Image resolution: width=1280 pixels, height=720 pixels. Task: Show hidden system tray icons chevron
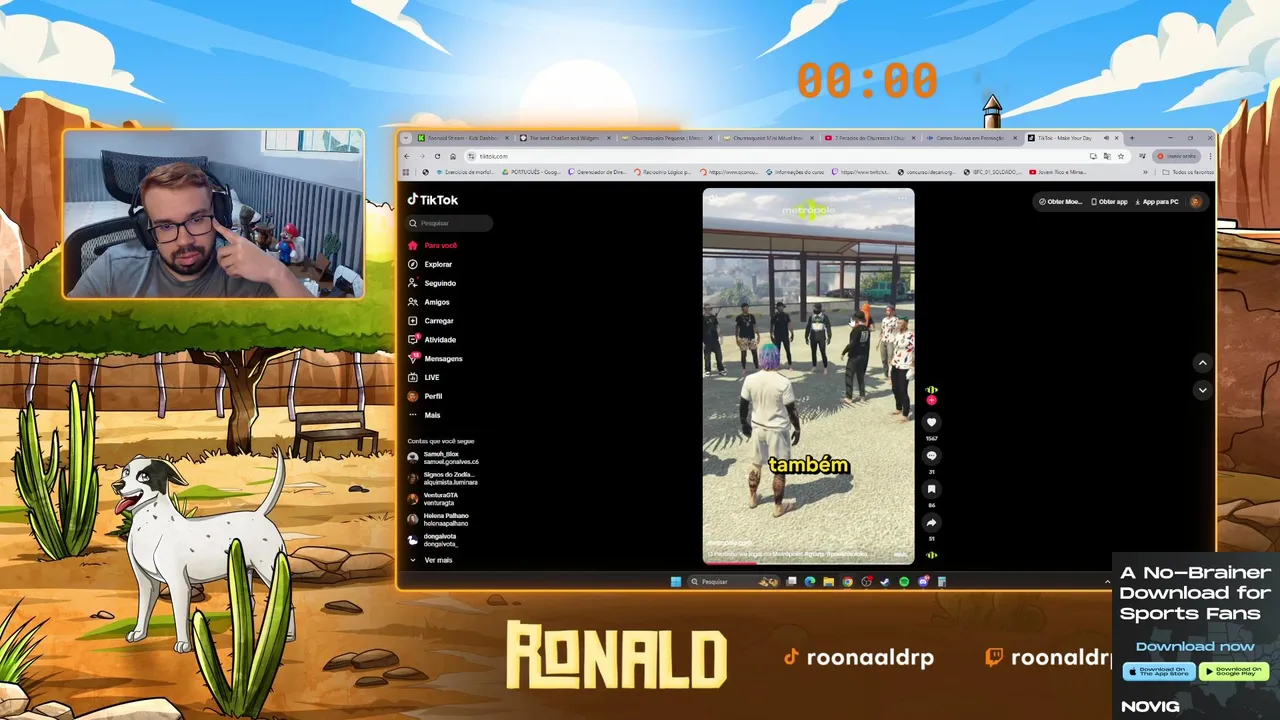[x=1107, y=581]
